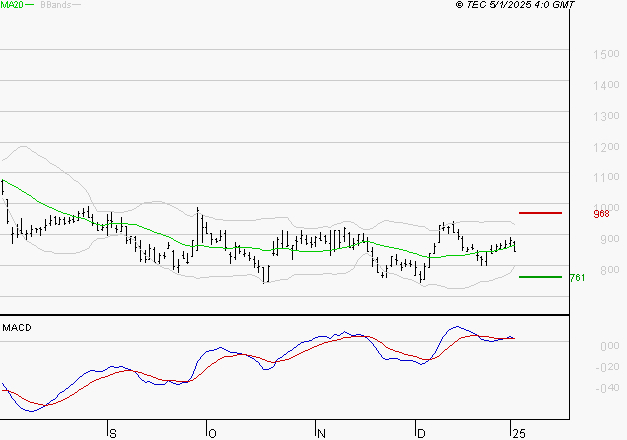Click the 1300 price axis label
This screenshot has height=440, width=627.
coord(606,116)
